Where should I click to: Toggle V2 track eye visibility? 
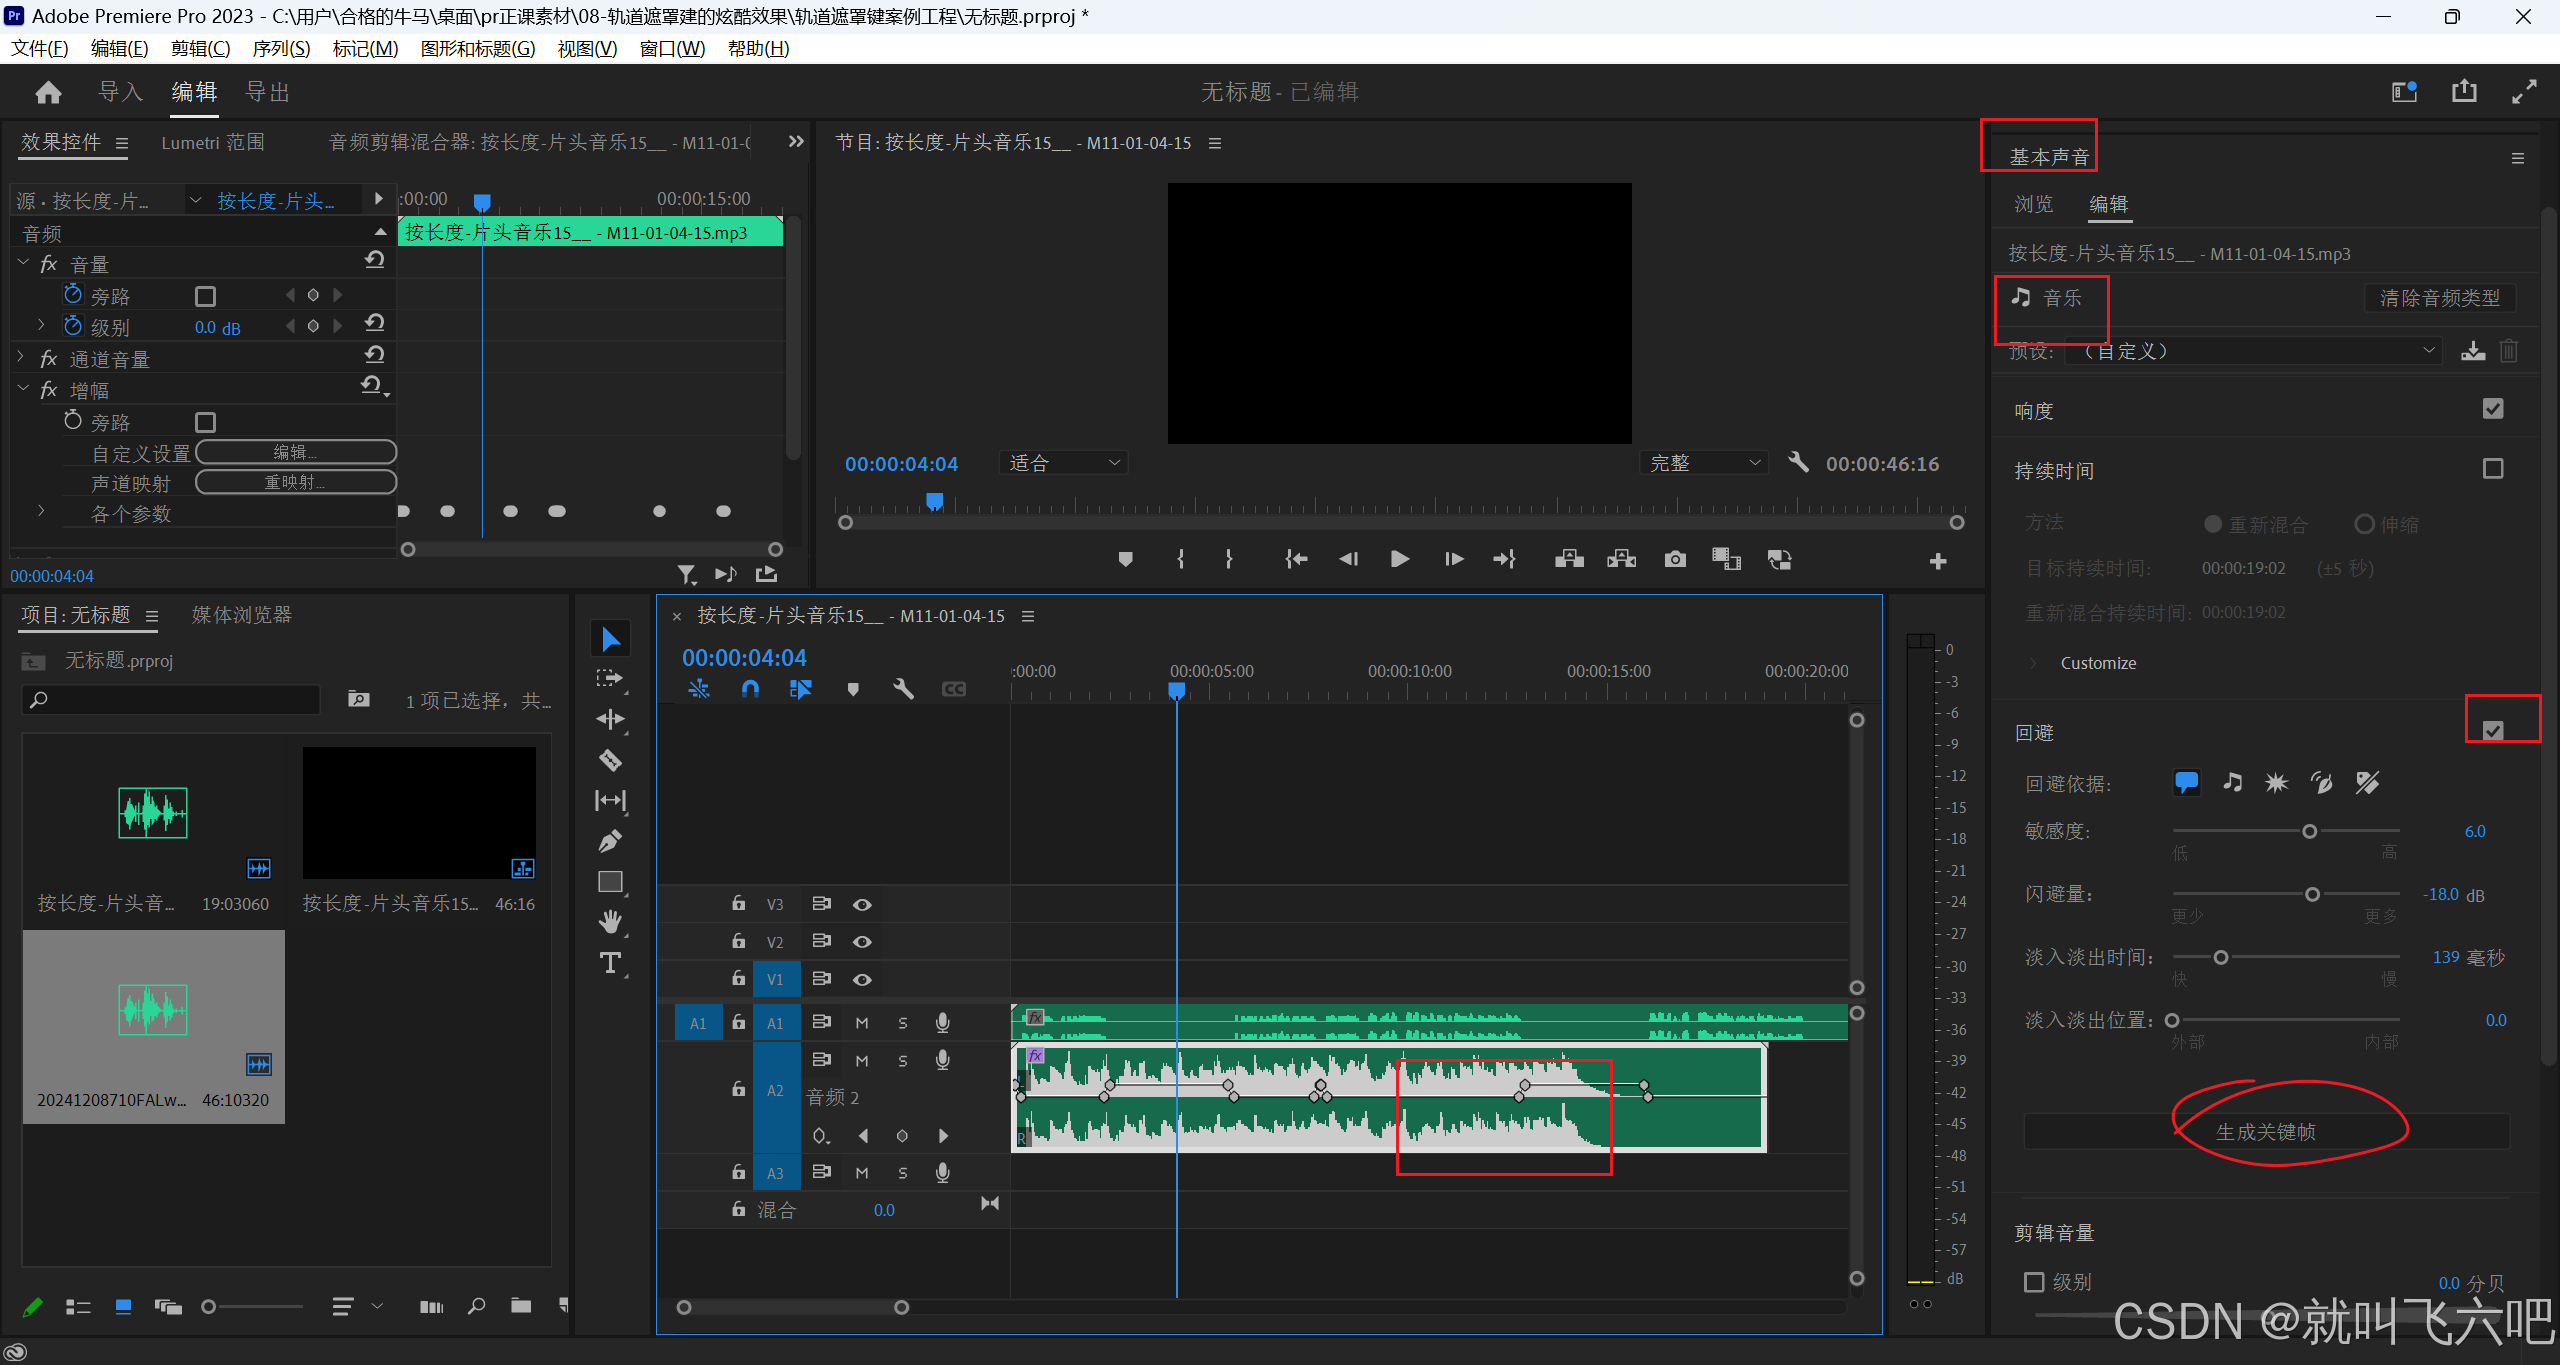(862, 942)
